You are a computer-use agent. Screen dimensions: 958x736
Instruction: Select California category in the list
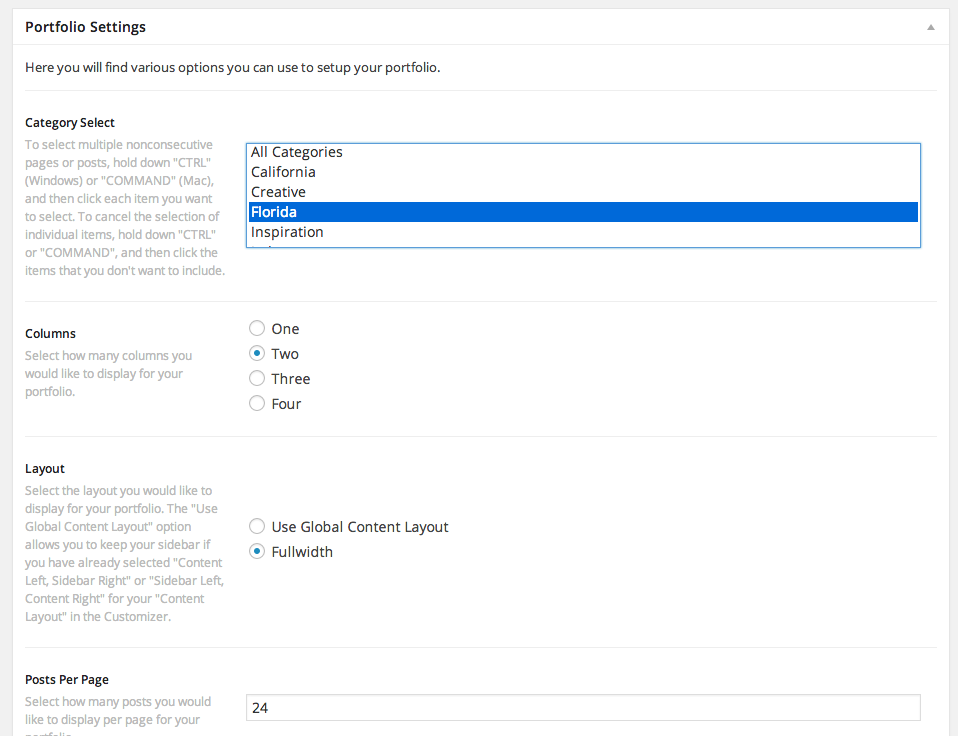(583, 172)
